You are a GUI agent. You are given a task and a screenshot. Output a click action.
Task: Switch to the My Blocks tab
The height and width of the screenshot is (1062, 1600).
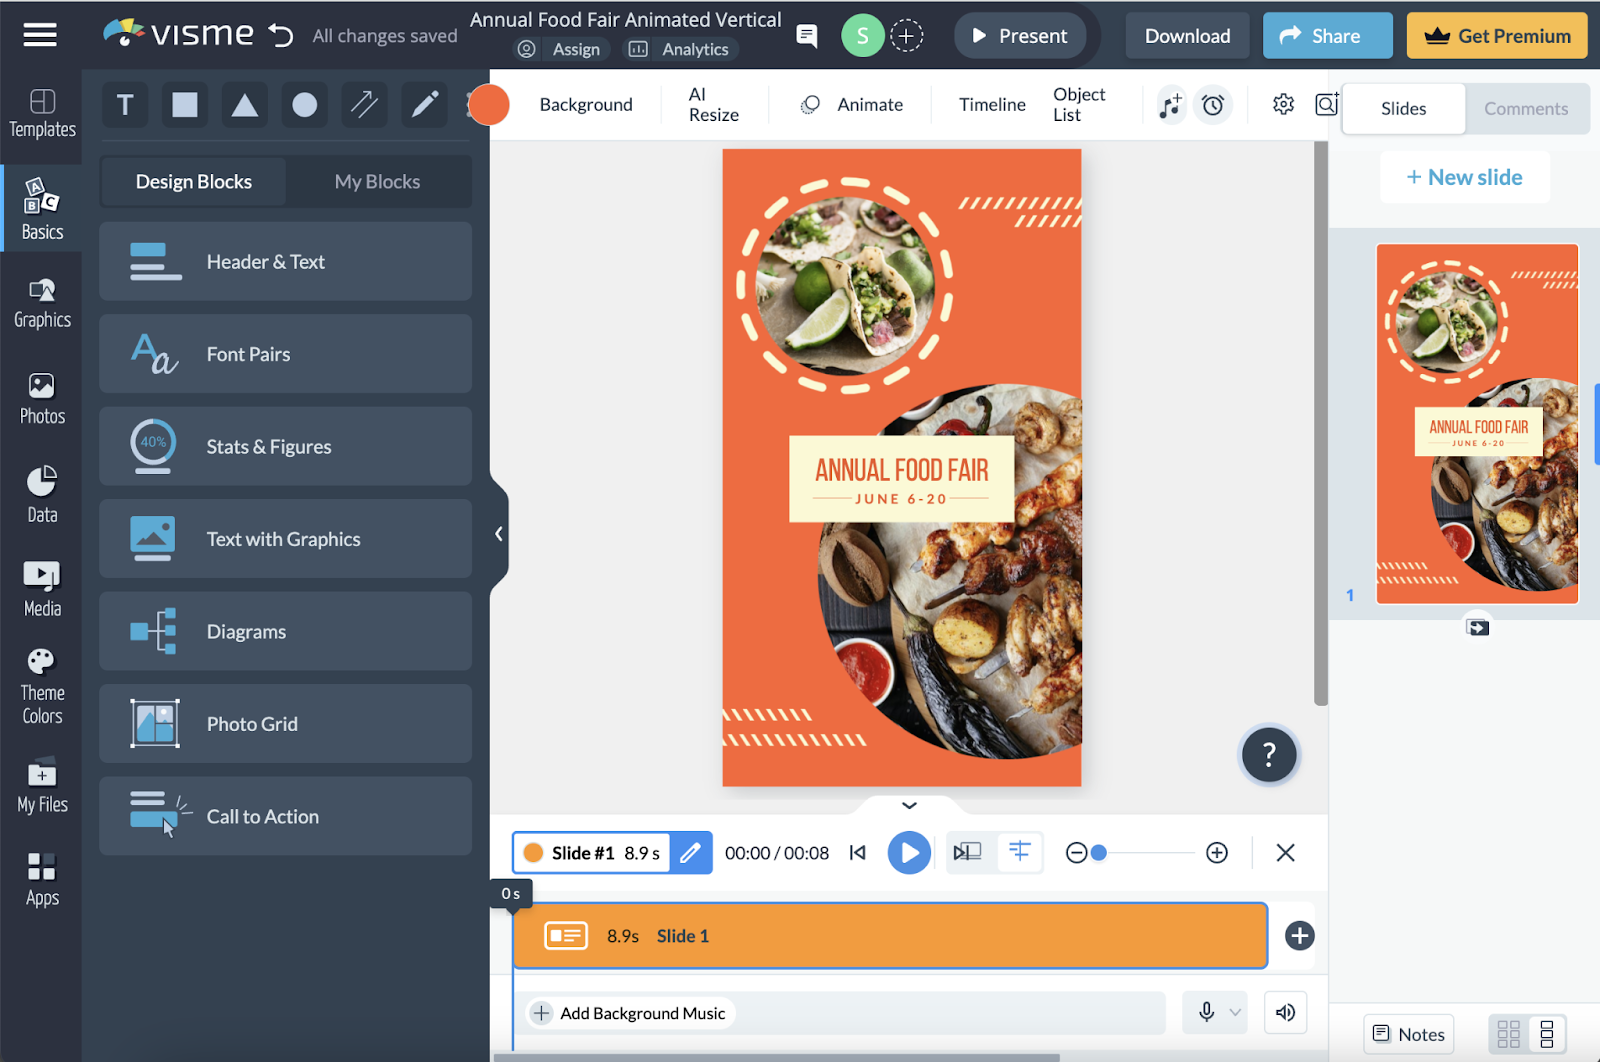pos(377,181)
